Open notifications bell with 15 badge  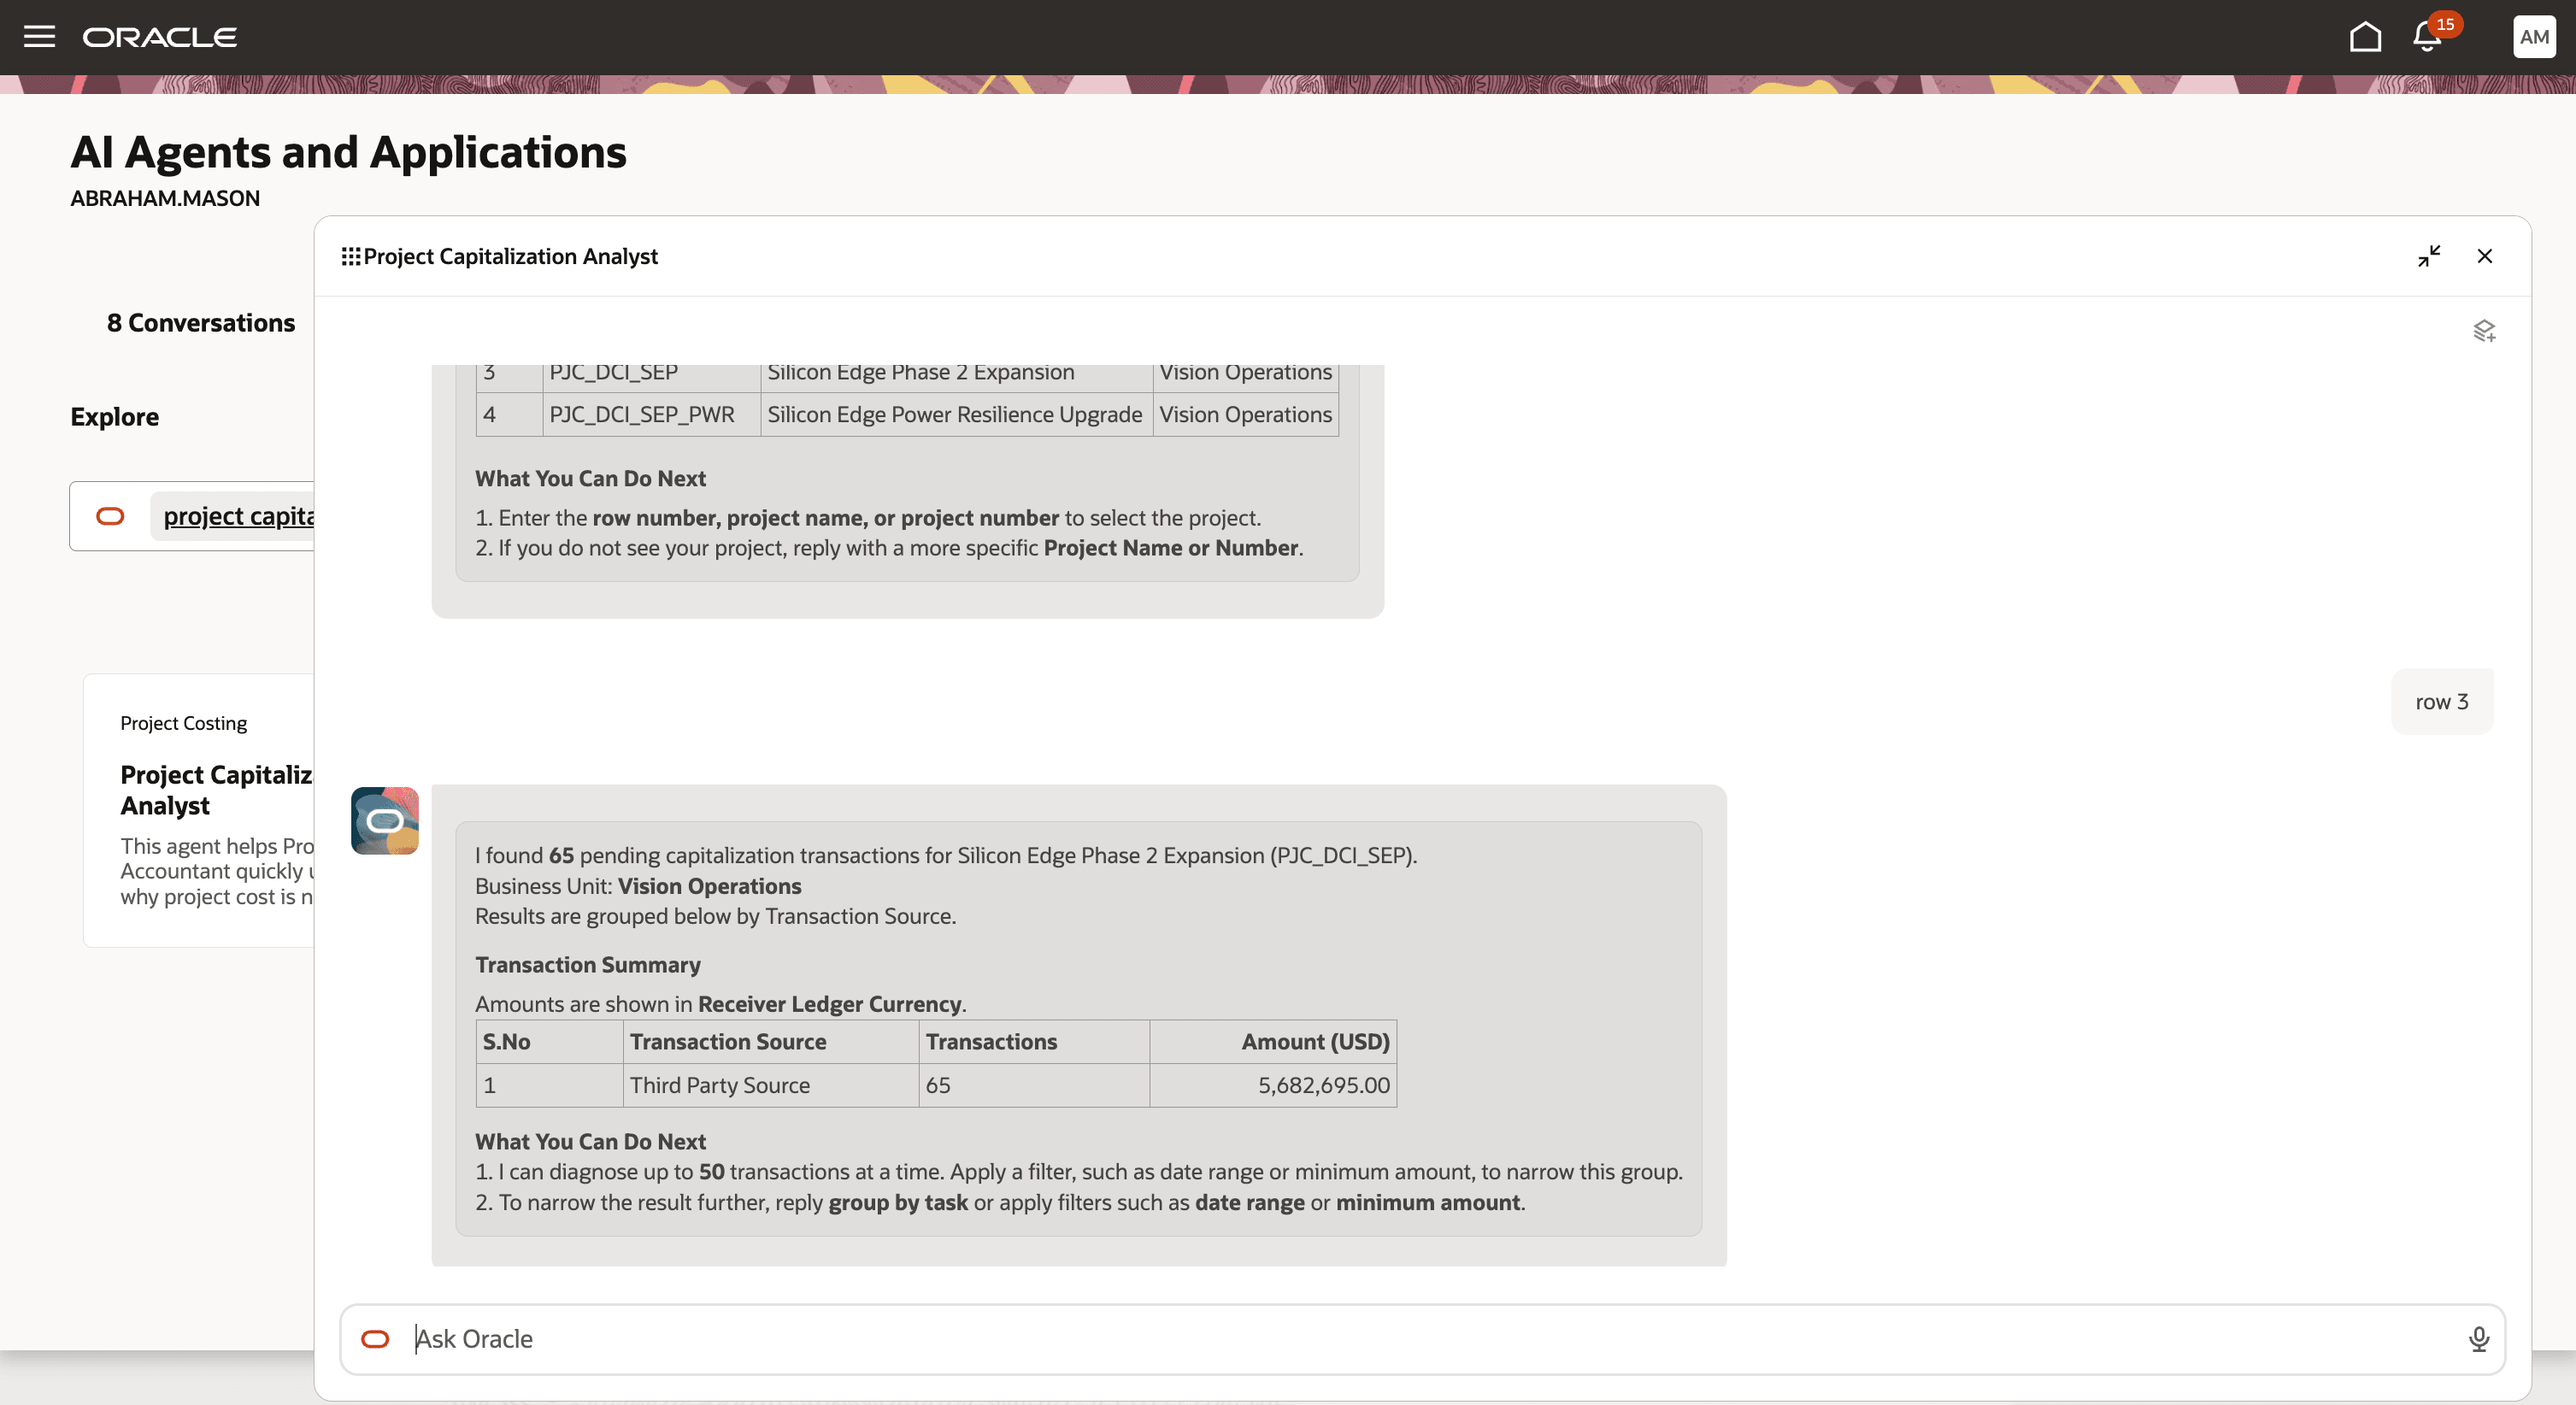tap(2430, 37)
